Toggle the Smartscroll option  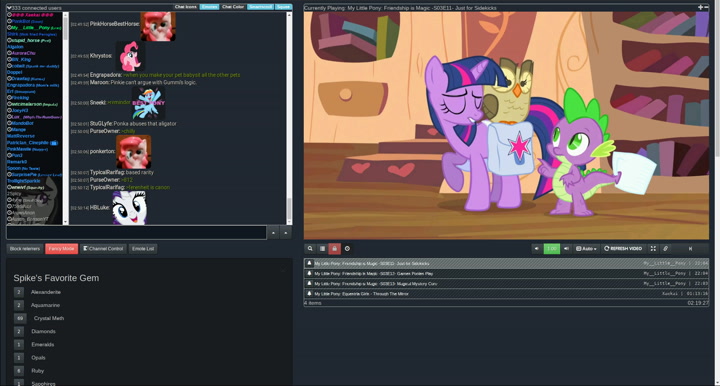[260, 7]
